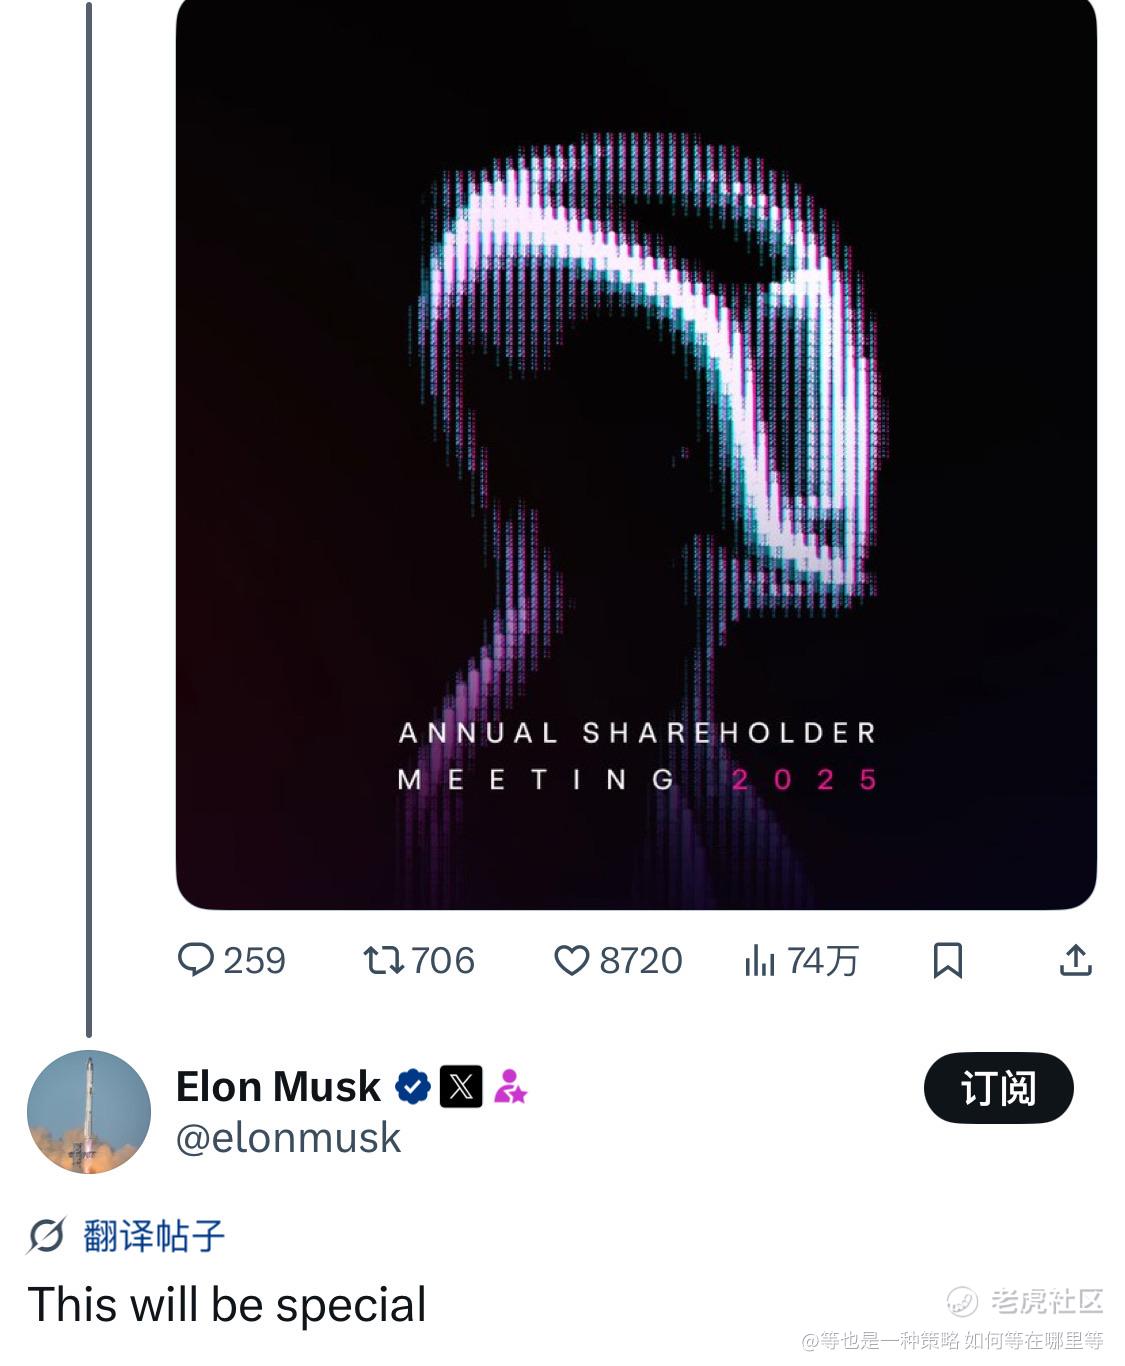The width and height of the screenshot is (1125, 1366).
Task: Bookmark the shareholder meeting post
Action: click(x=947, y=960)
